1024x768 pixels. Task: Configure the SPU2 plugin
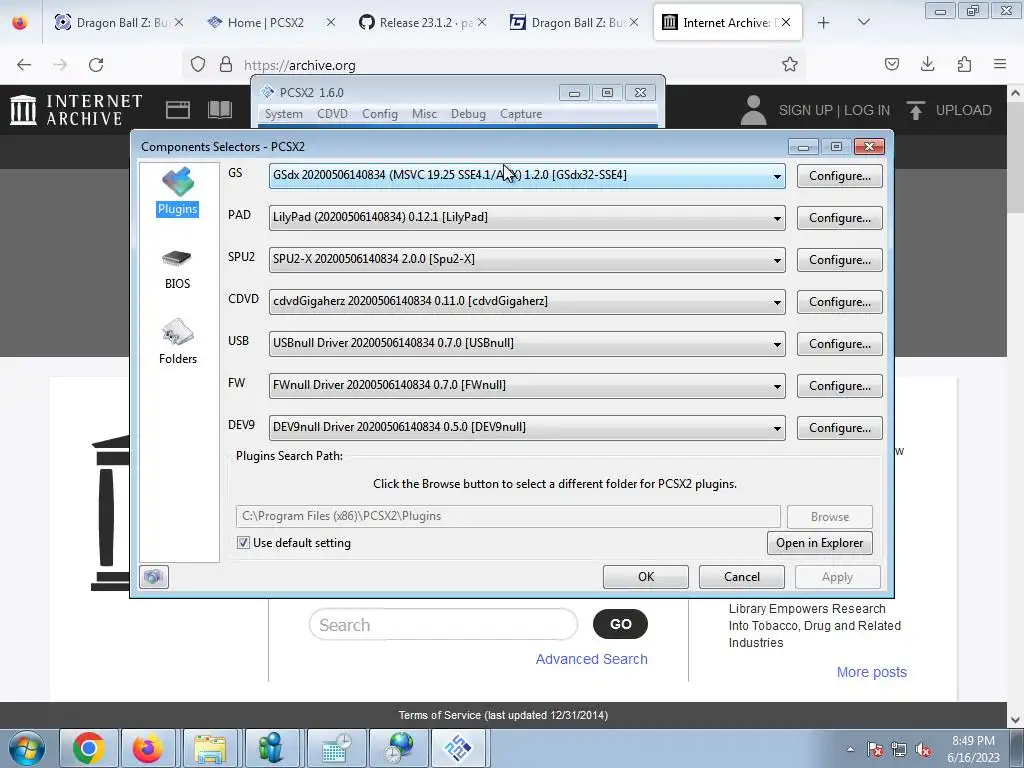(x=840, y=260)
